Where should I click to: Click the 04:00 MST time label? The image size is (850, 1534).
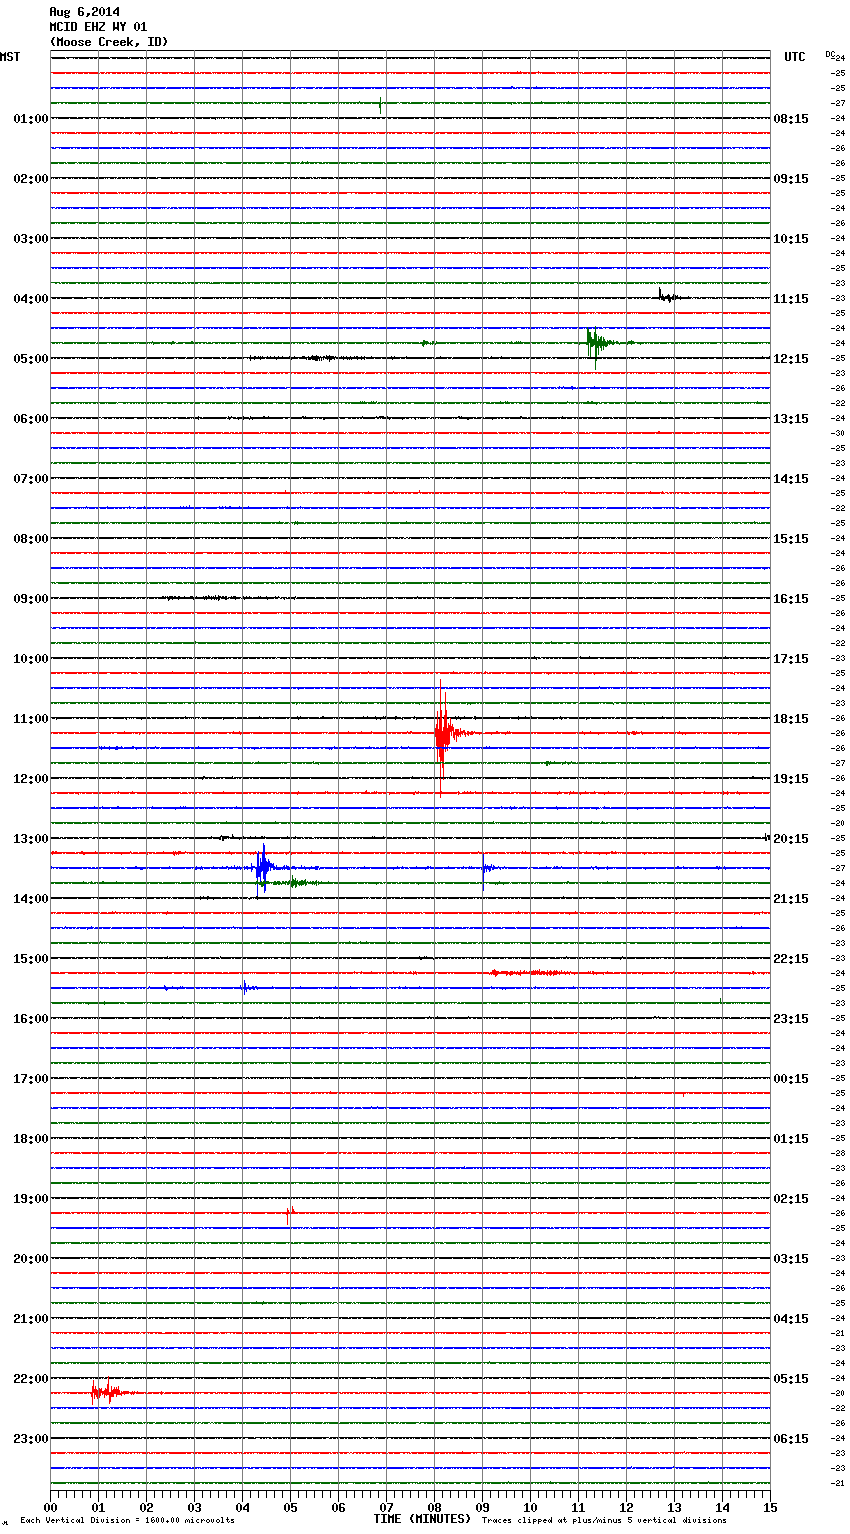coord(30,299)
